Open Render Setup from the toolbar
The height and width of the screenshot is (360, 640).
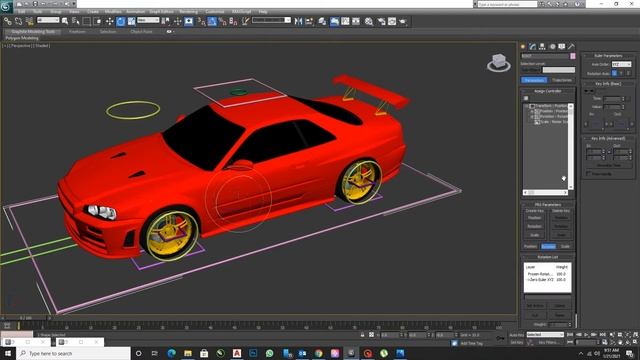point(381,21)
